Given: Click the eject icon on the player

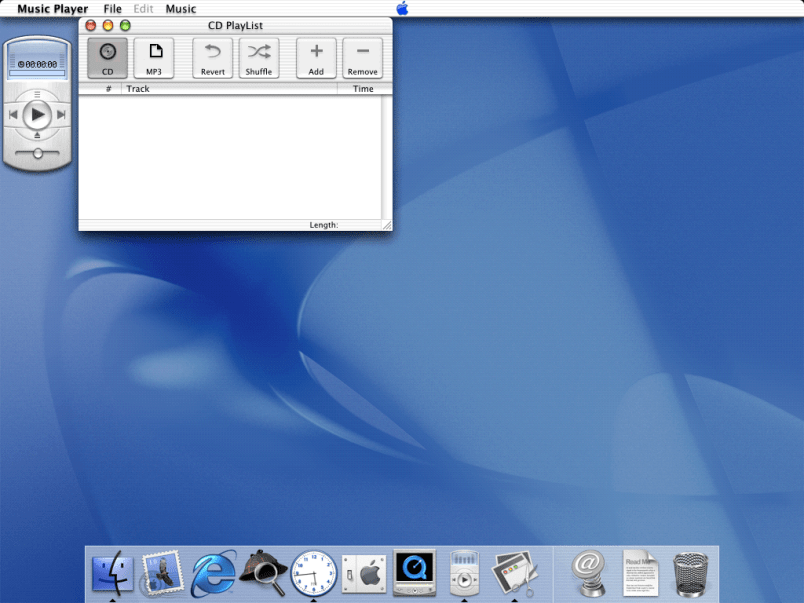Looking at the screenshot, I should tap(38, 135).
